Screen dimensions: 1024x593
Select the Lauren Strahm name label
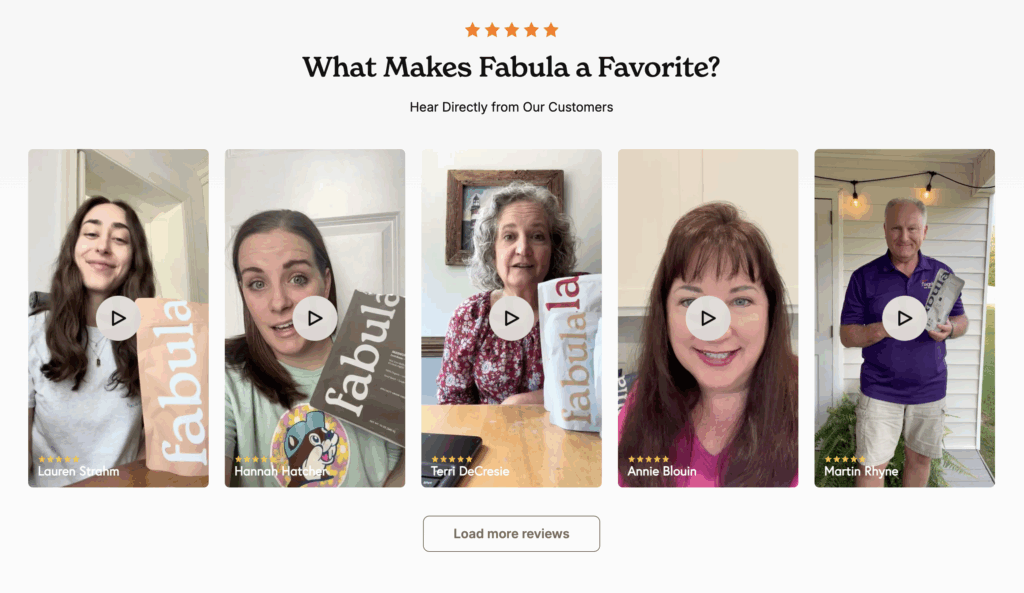[77, 471]
